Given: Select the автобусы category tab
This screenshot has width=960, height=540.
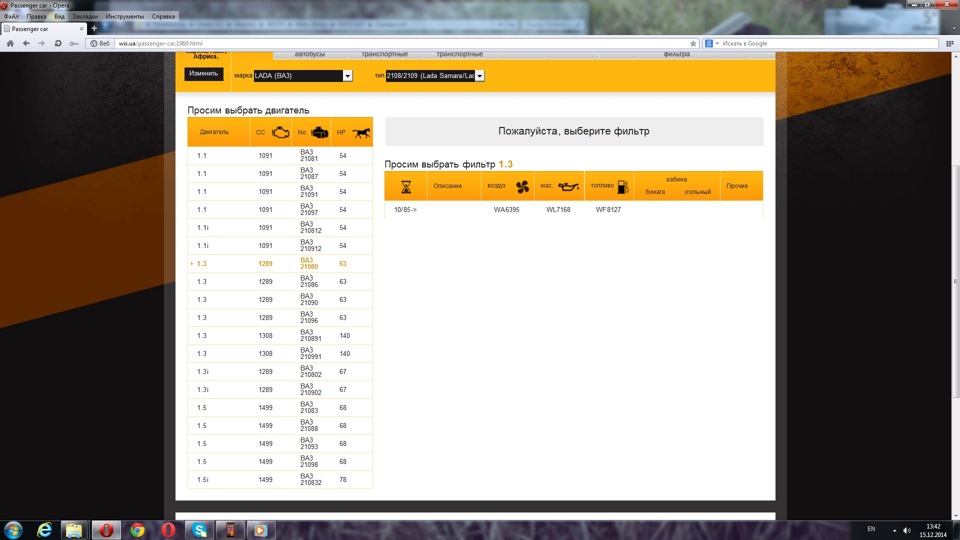Looking at the screenshot, I should pyautogui.click(x=310, y=54).
